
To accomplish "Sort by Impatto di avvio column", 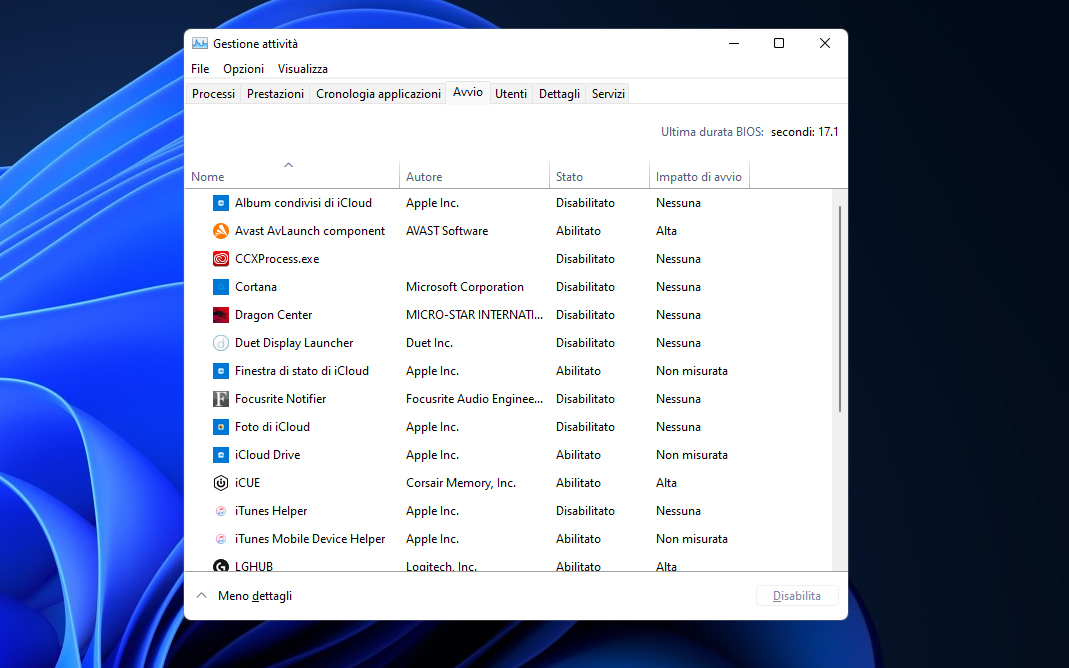I will point(698,177).
